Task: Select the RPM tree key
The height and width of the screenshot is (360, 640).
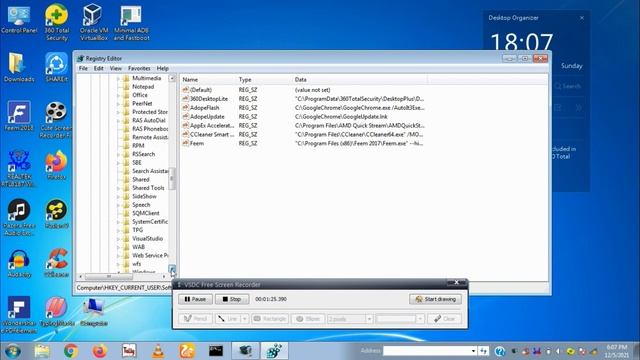Action: [x=138, y=146]
